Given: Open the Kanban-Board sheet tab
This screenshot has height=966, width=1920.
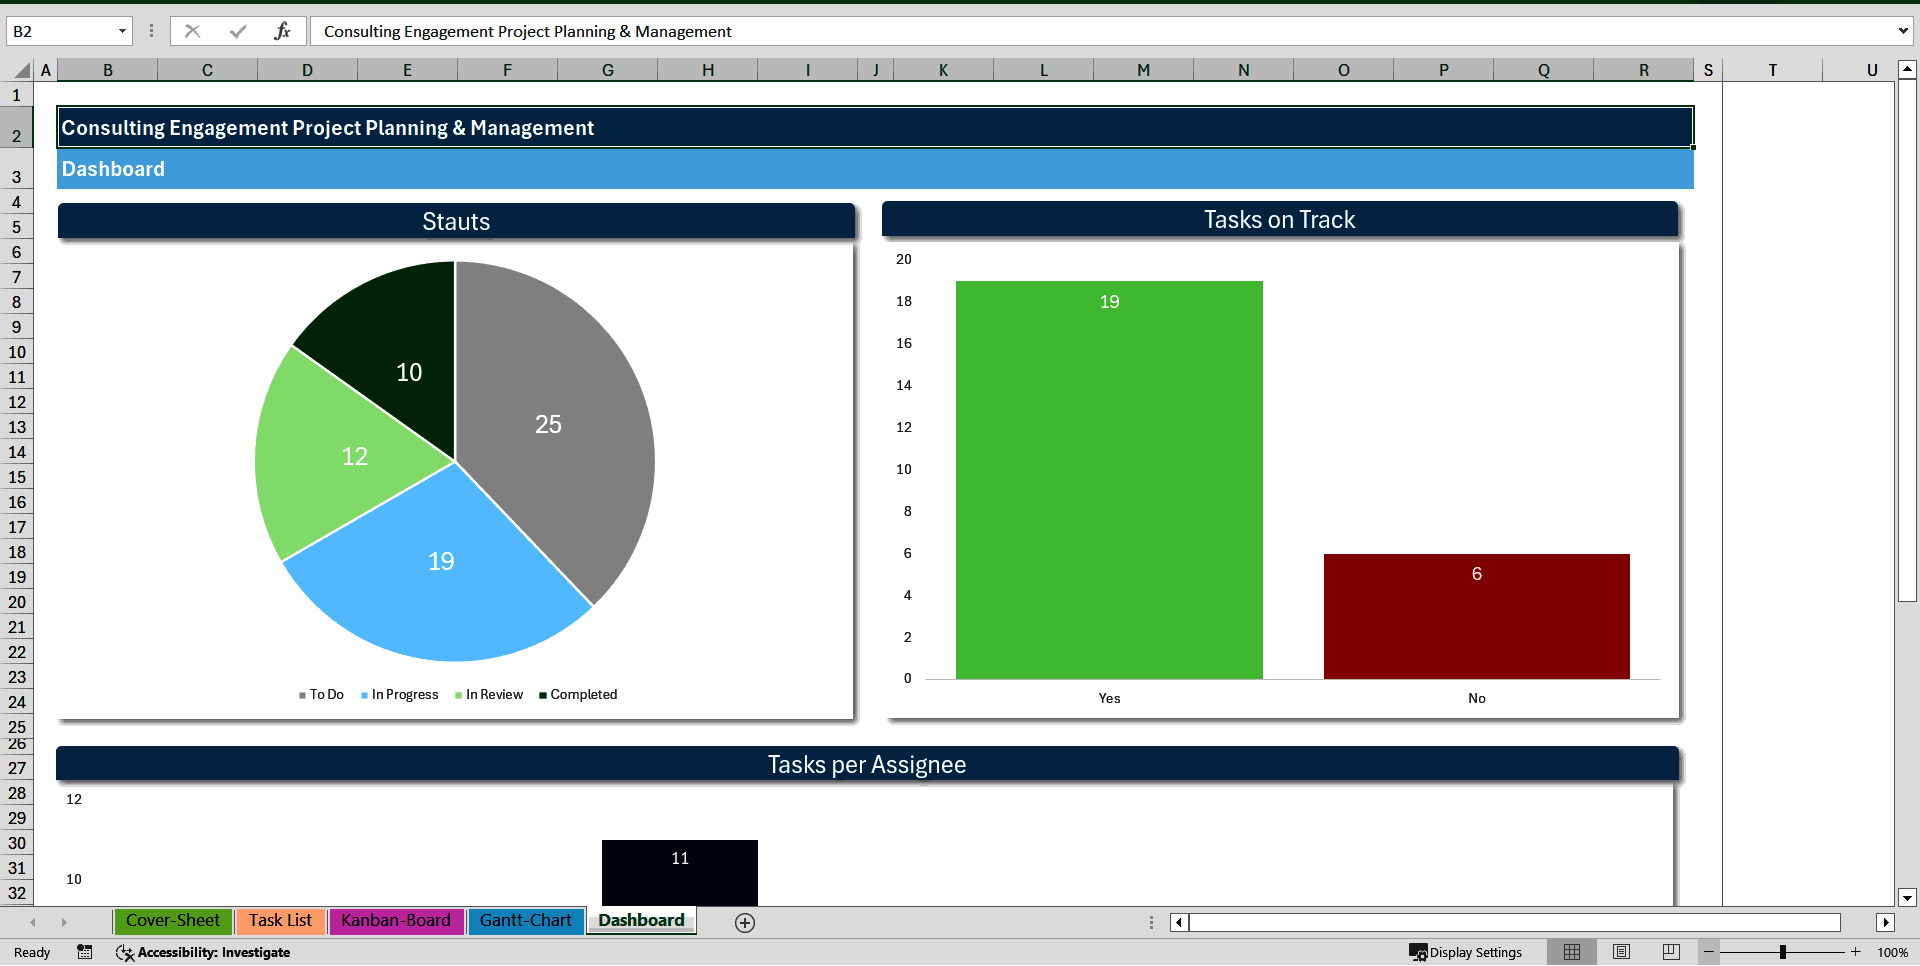Looking at the screenshot, I should tap(396, 921).
